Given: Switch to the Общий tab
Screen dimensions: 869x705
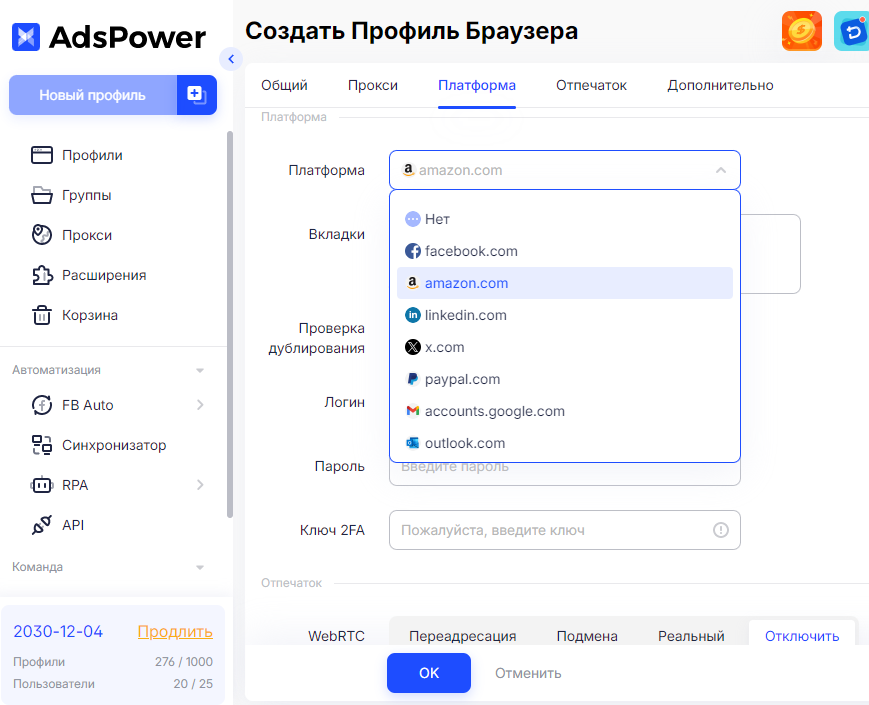Looking at the screenshot, I should tap(284, 85).
